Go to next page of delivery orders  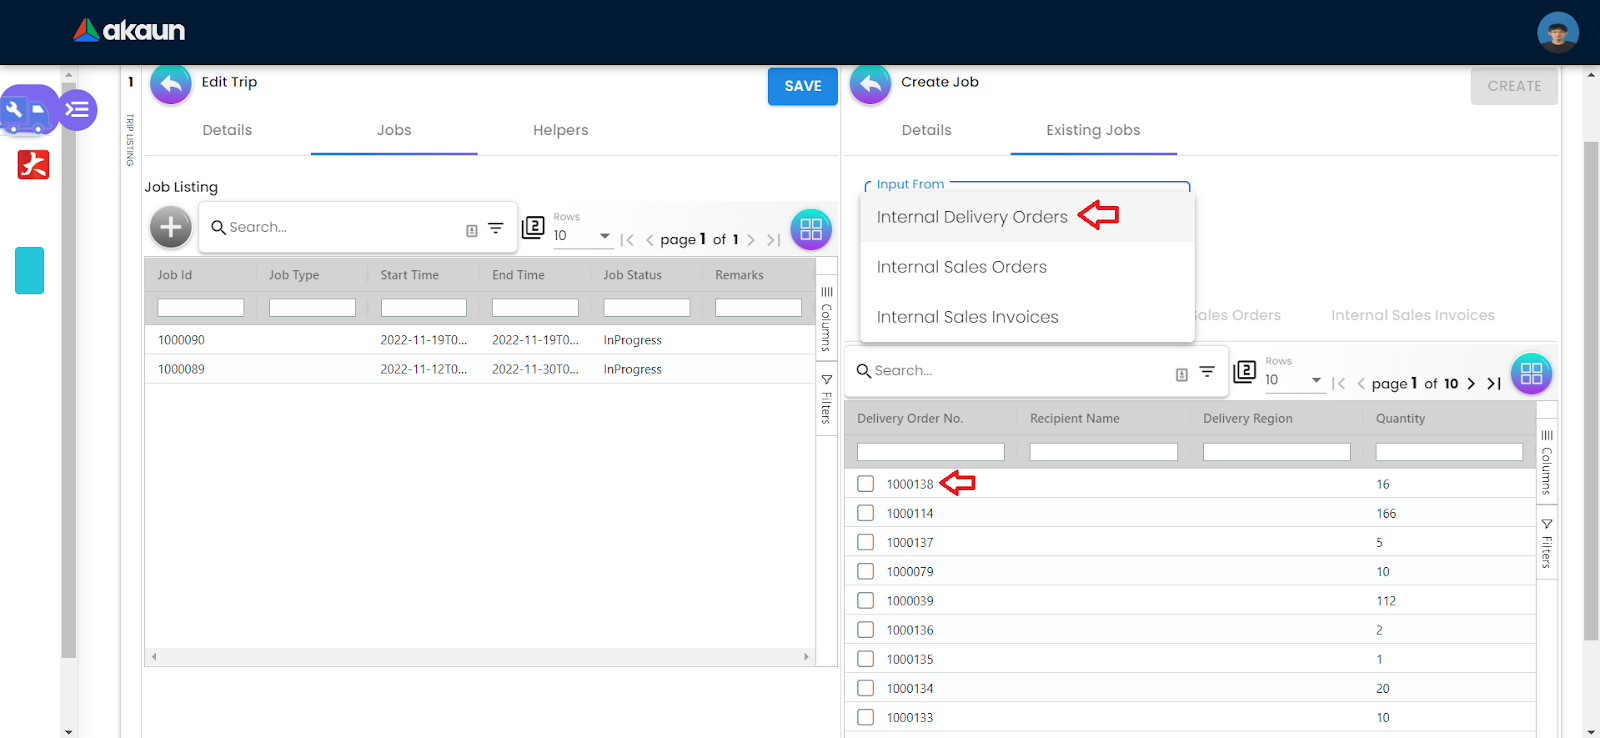coord(1471,384)
